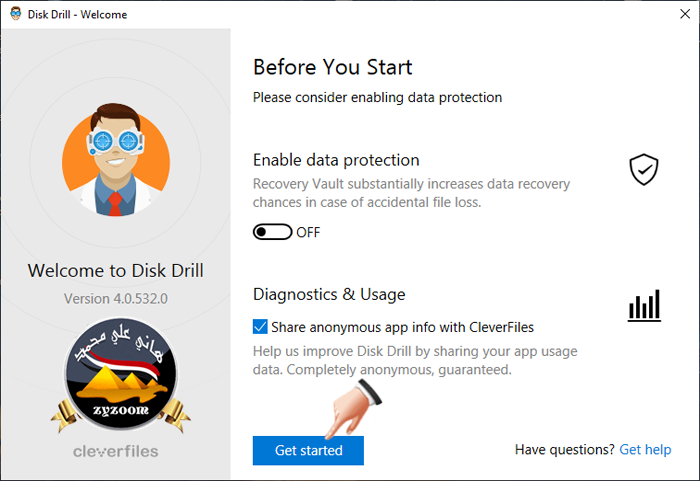Image resolution: width=700 pixels, height=481 pixels.
Task: Turn on the Recovery Vault data protection switch
Action: [x=272, y=232]
